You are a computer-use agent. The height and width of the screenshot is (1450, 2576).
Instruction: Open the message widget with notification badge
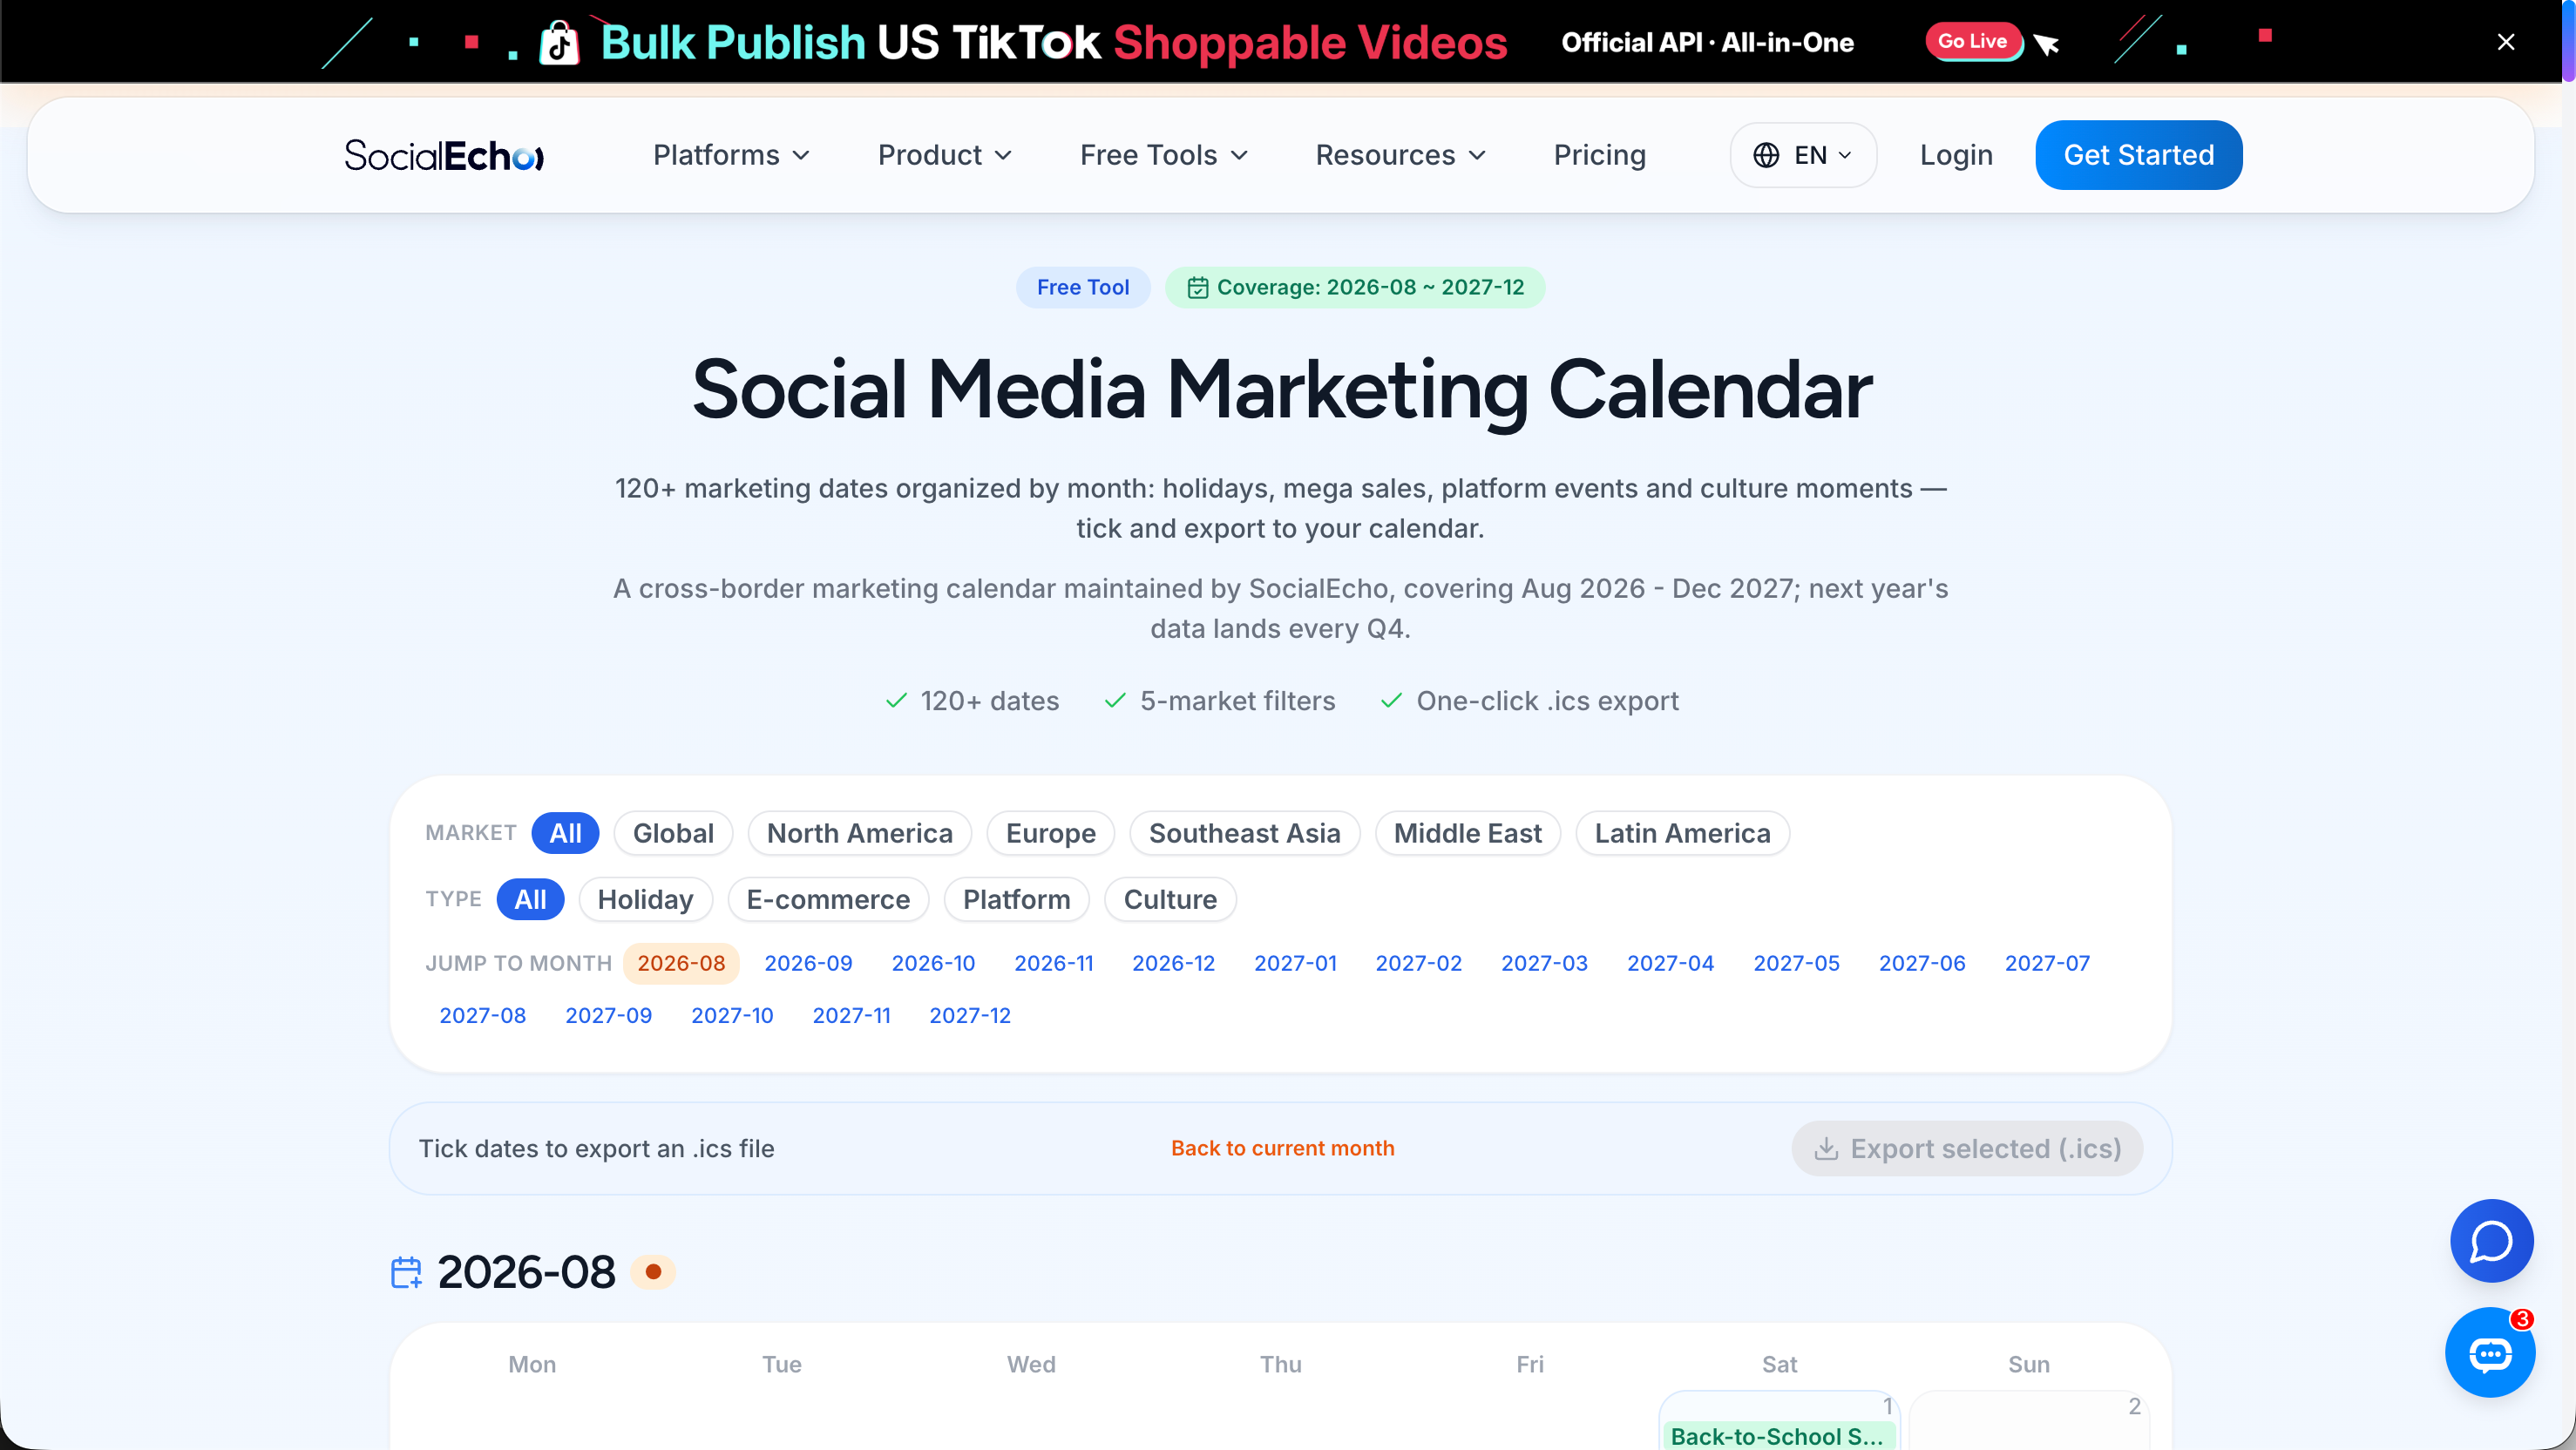[2490, 1352]
